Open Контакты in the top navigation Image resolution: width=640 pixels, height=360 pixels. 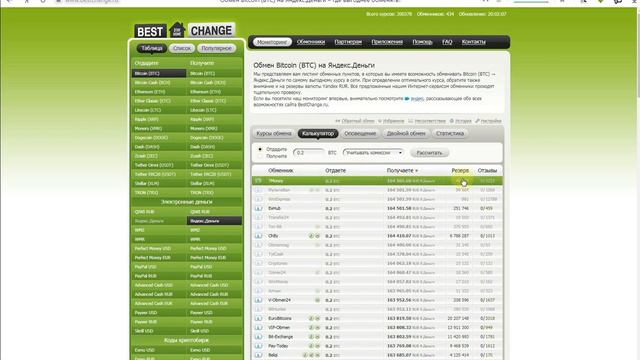point(473,42)
